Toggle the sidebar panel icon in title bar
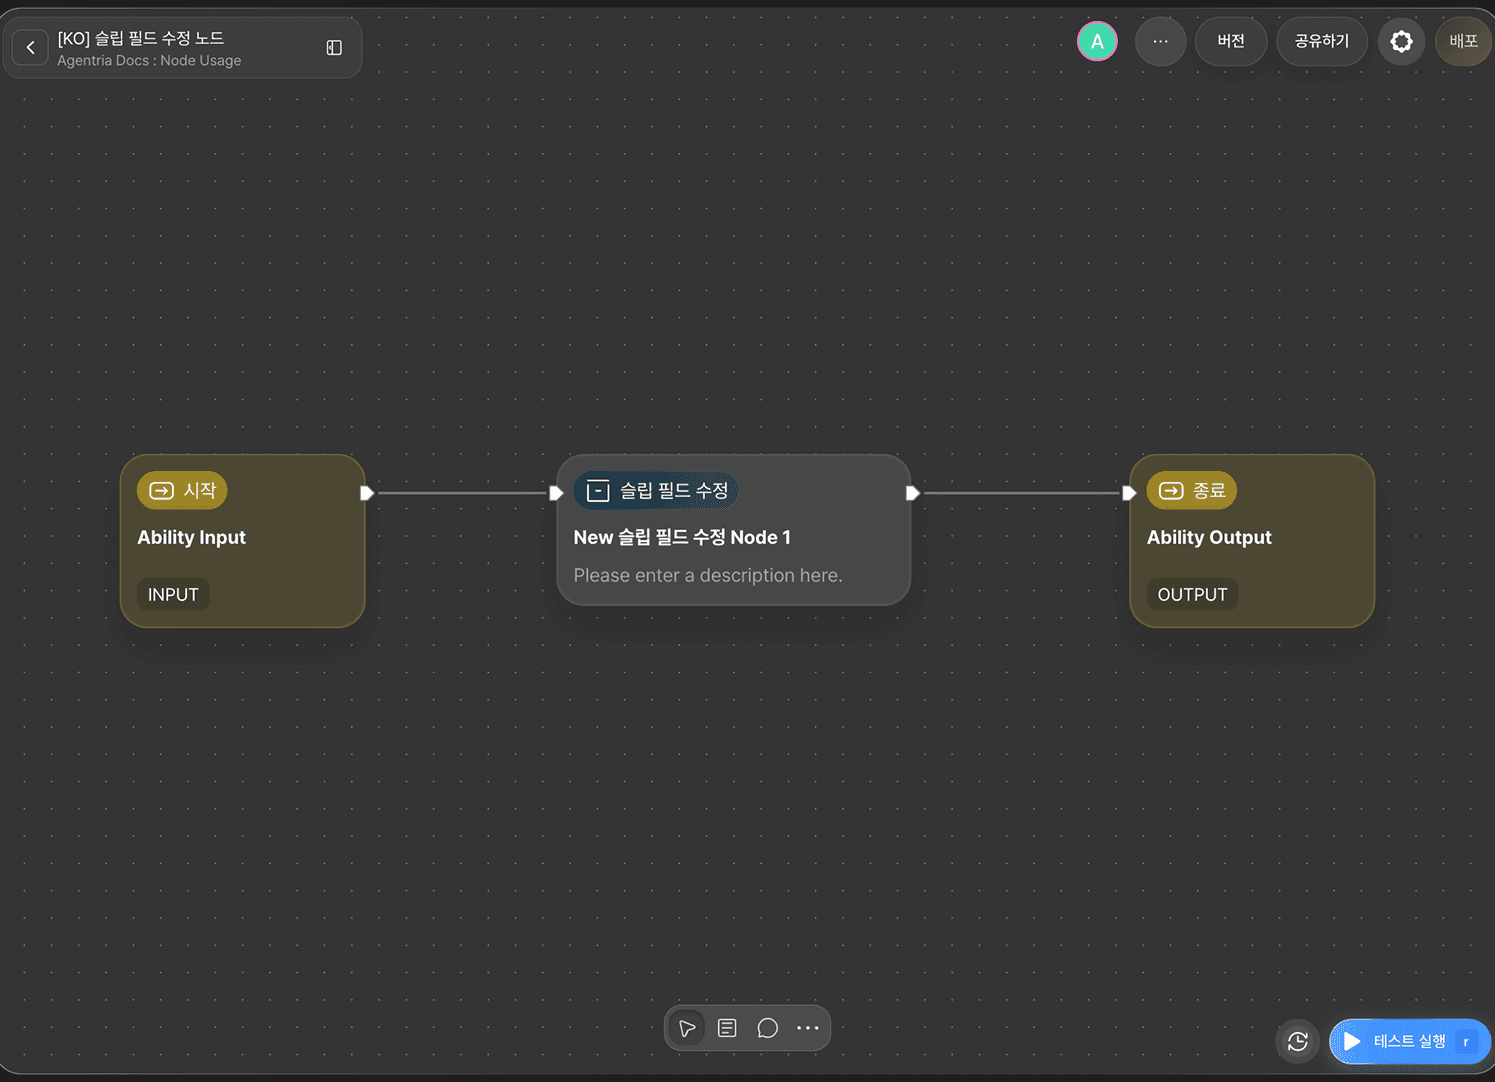1495x1082 pixels. [334, 48]
